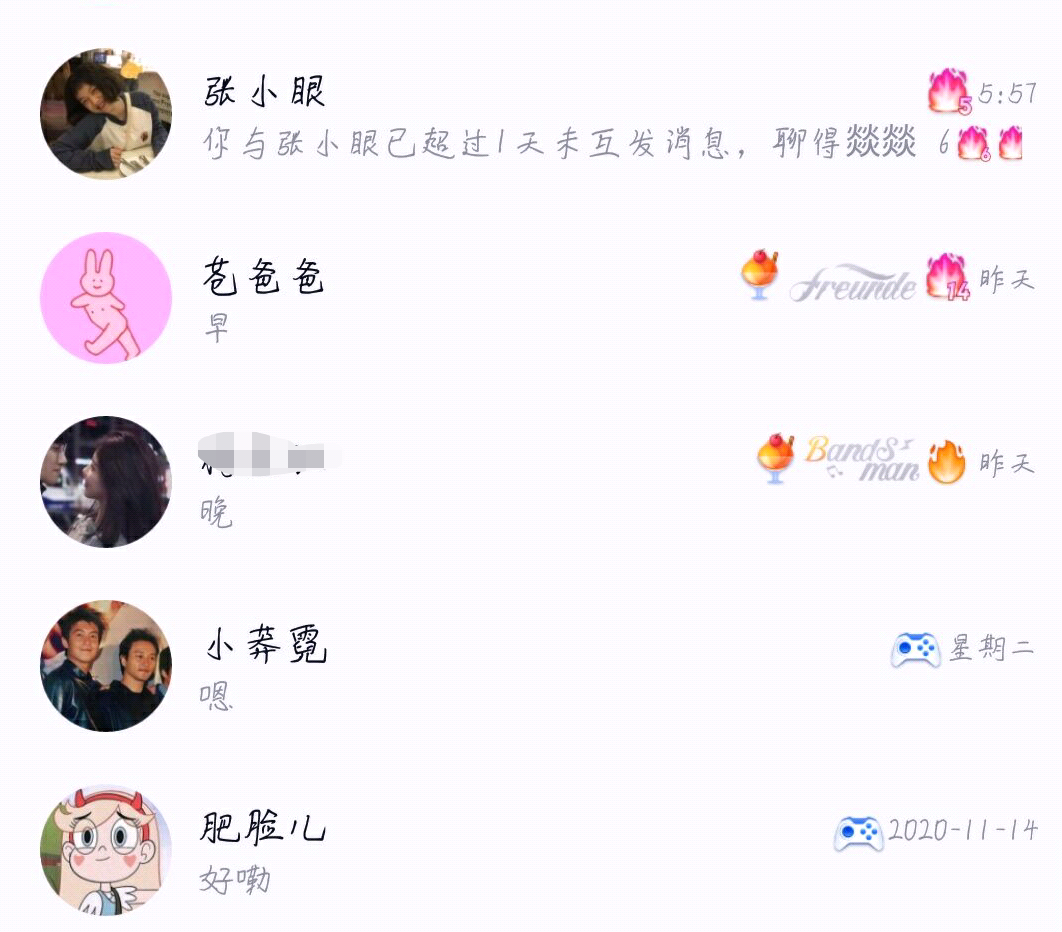Open 张小眼's profile photo avatar
The image size is (1062, 932).
[106, 114]
